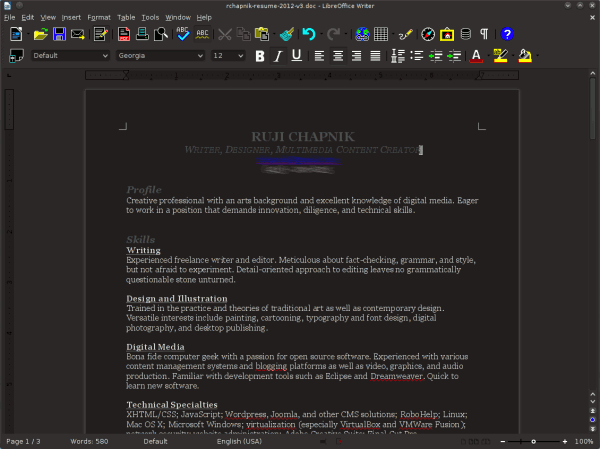Open the View menu
The width and height of the screenshot is (600, 449).
48,18
